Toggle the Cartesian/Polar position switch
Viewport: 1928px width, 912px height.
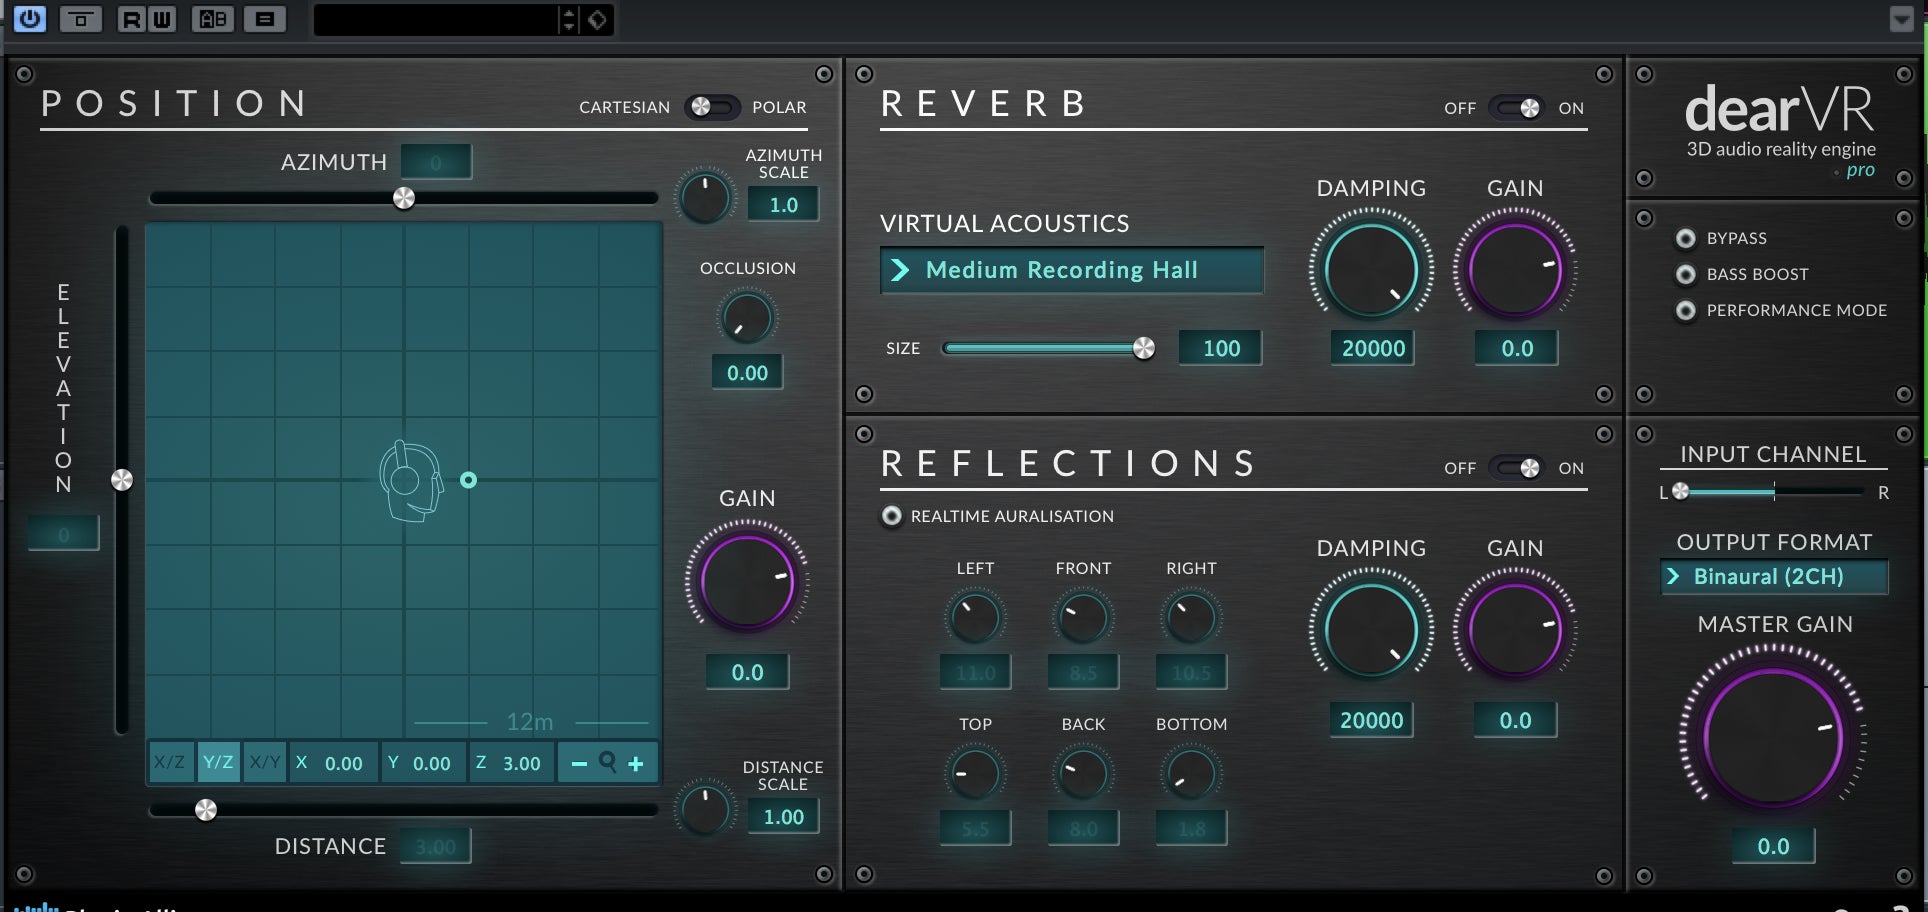pos(711,107)
